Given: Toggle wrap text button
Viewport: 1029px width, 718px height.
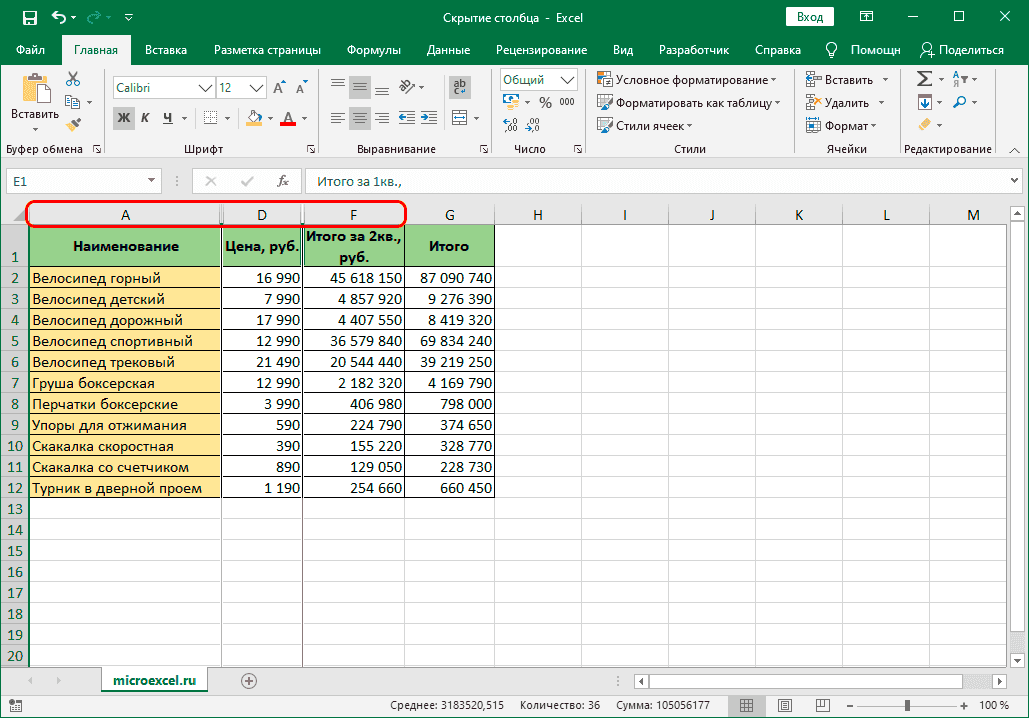Looking at the screenshot, I should pos(460,88).
